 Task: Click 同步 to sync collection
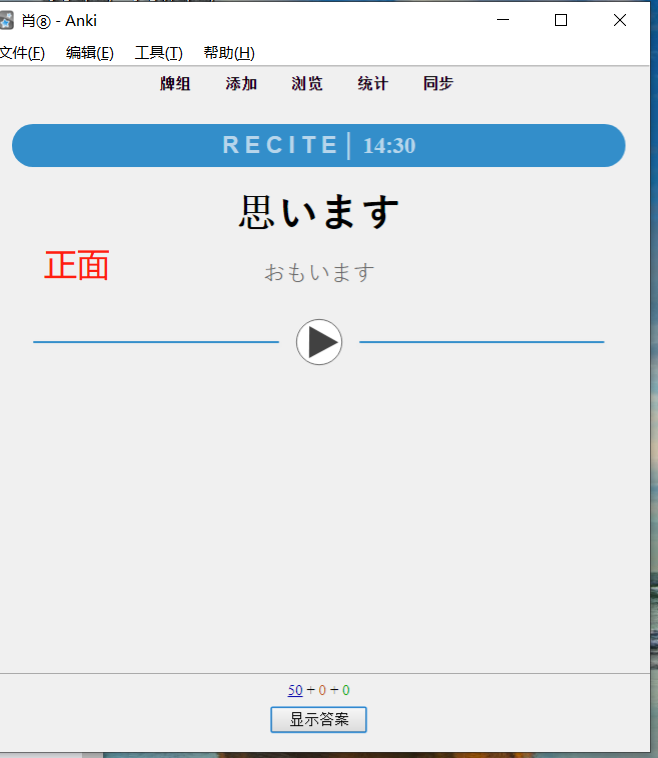point(438,84)
